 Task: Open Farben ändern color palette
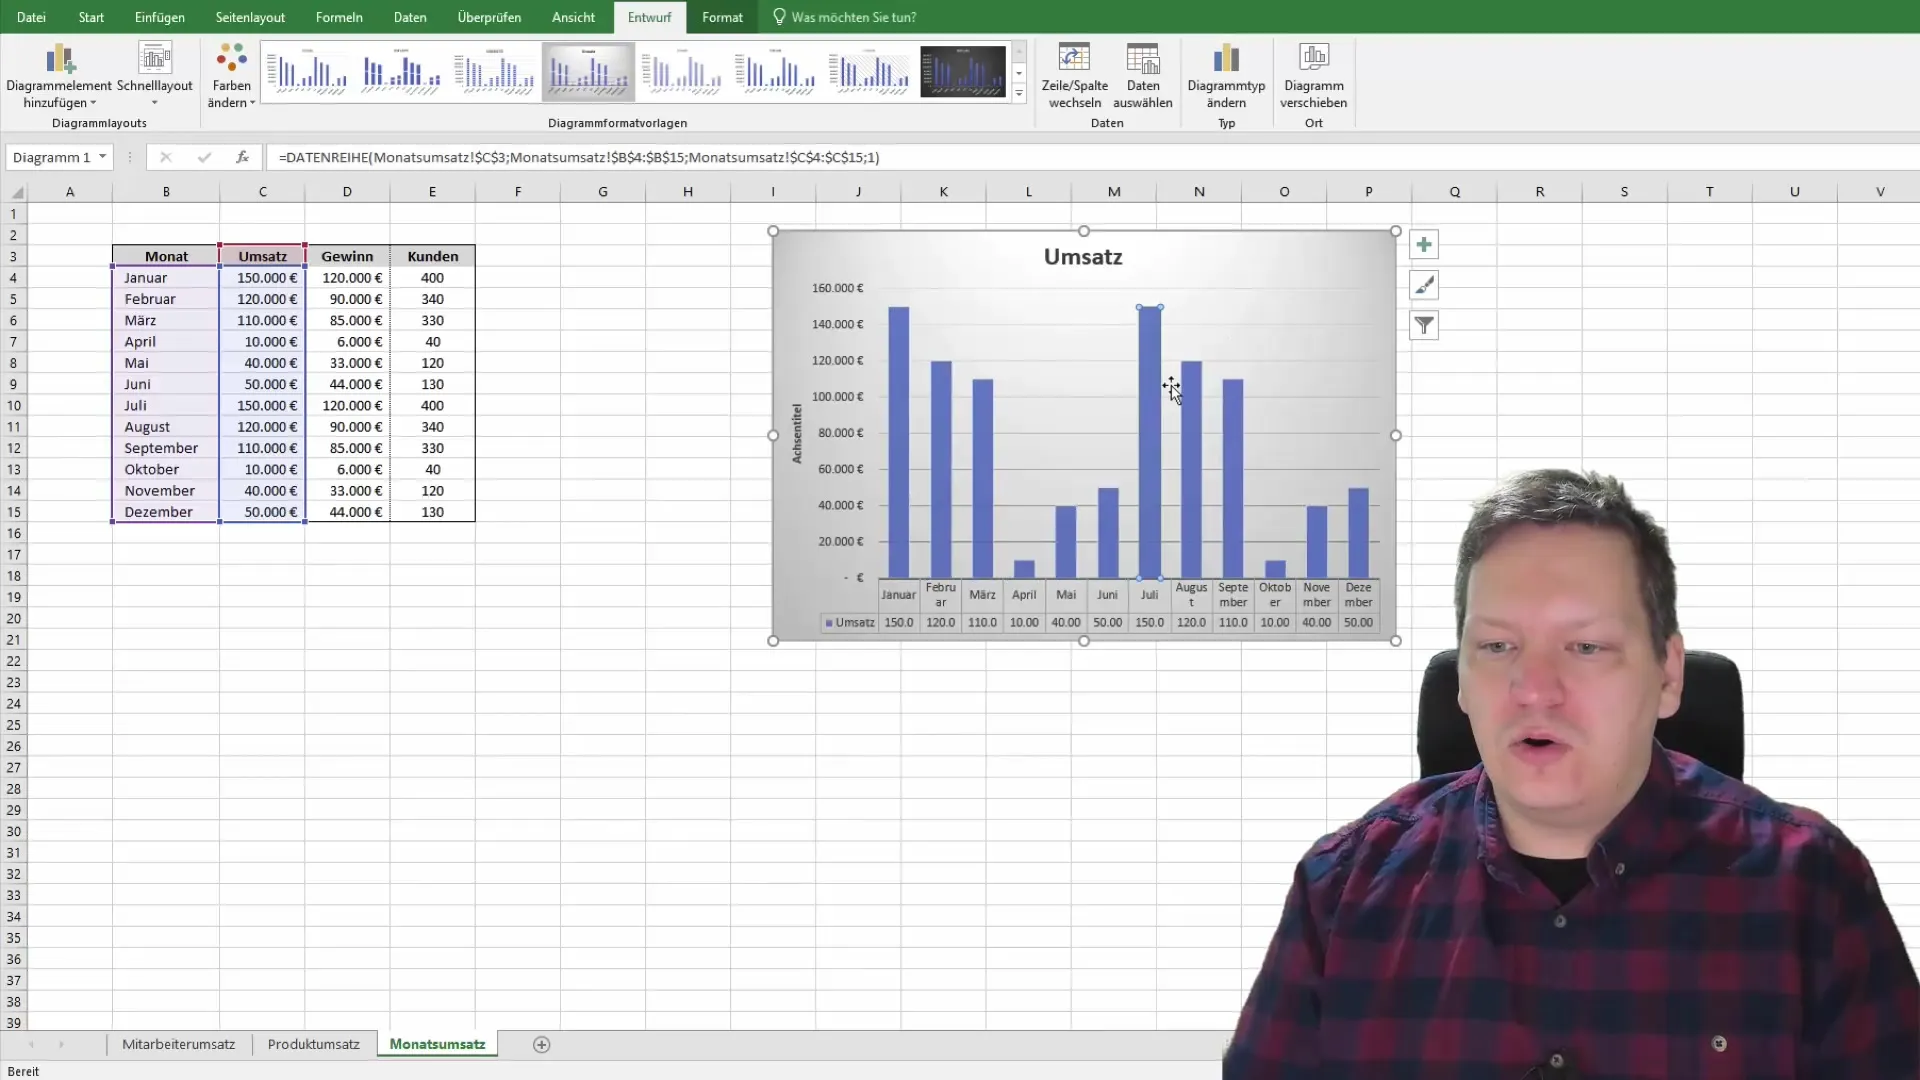tap(231, 76)
